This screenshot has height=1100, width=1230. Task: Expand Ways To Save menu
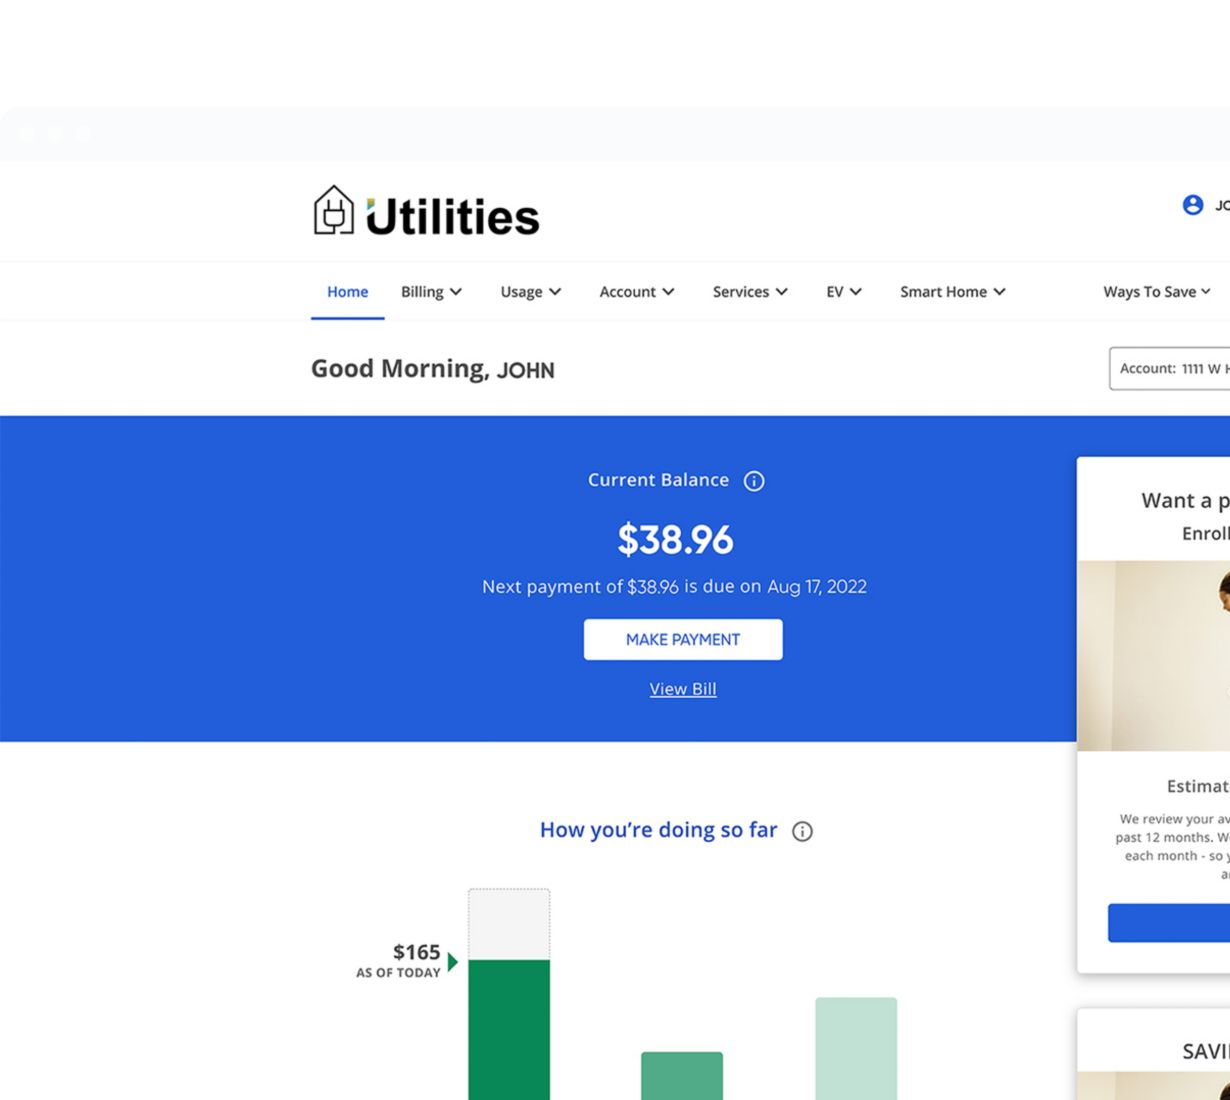1156,292
